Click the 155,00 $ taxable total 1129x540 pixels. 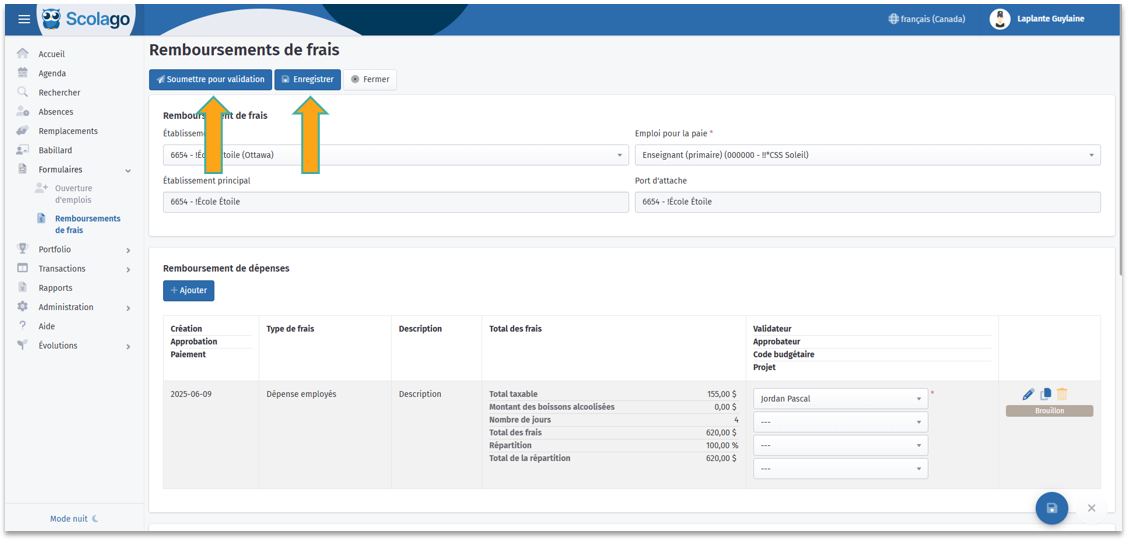pos(722,395)
